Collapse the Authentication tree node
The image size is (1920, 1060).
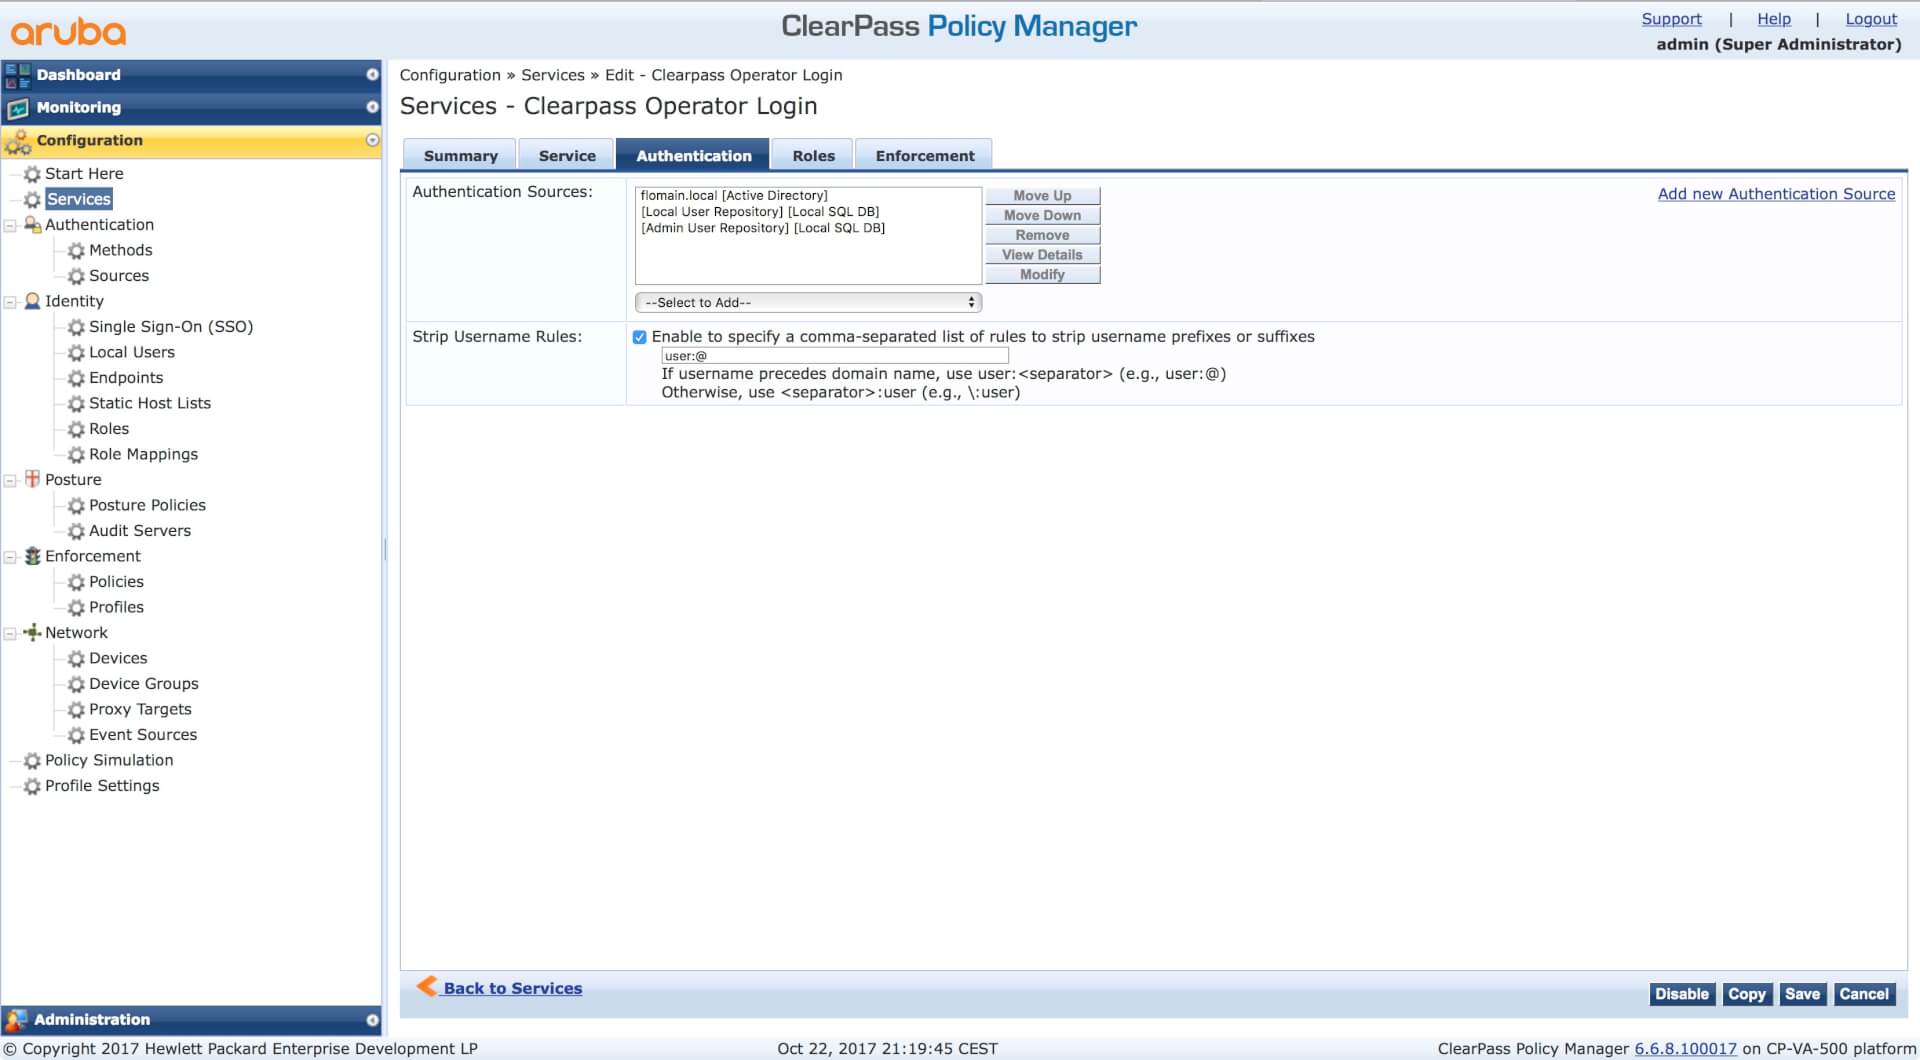coord(11,226)
